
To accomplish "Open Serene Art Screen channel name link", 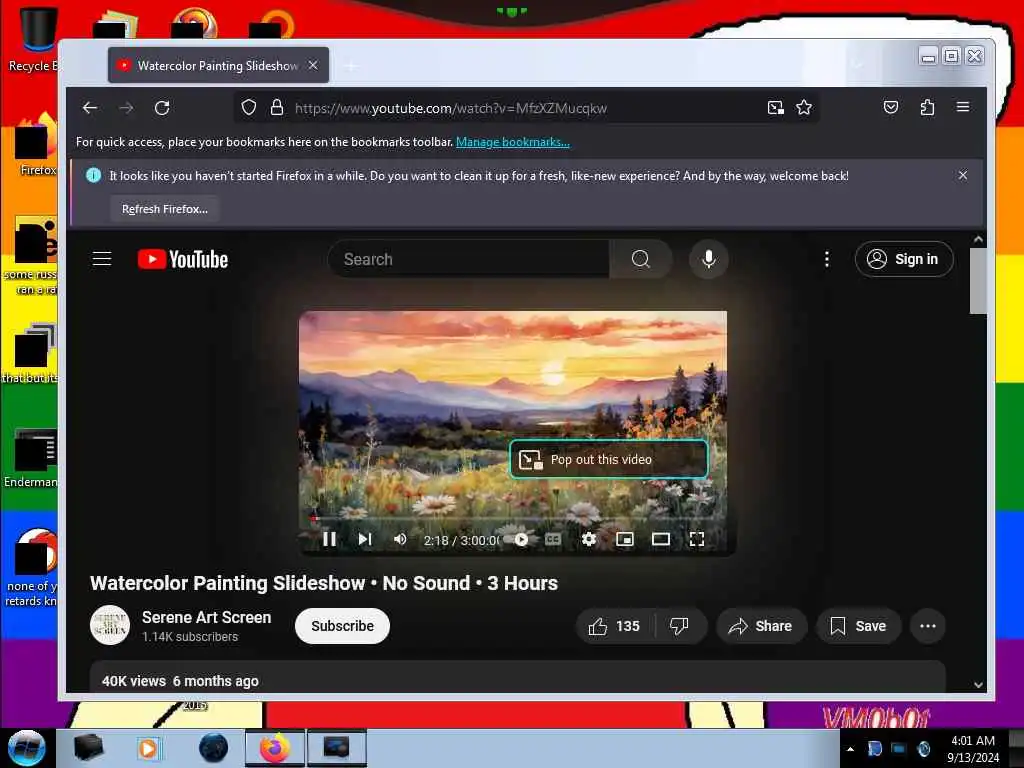I will point(206,617).
